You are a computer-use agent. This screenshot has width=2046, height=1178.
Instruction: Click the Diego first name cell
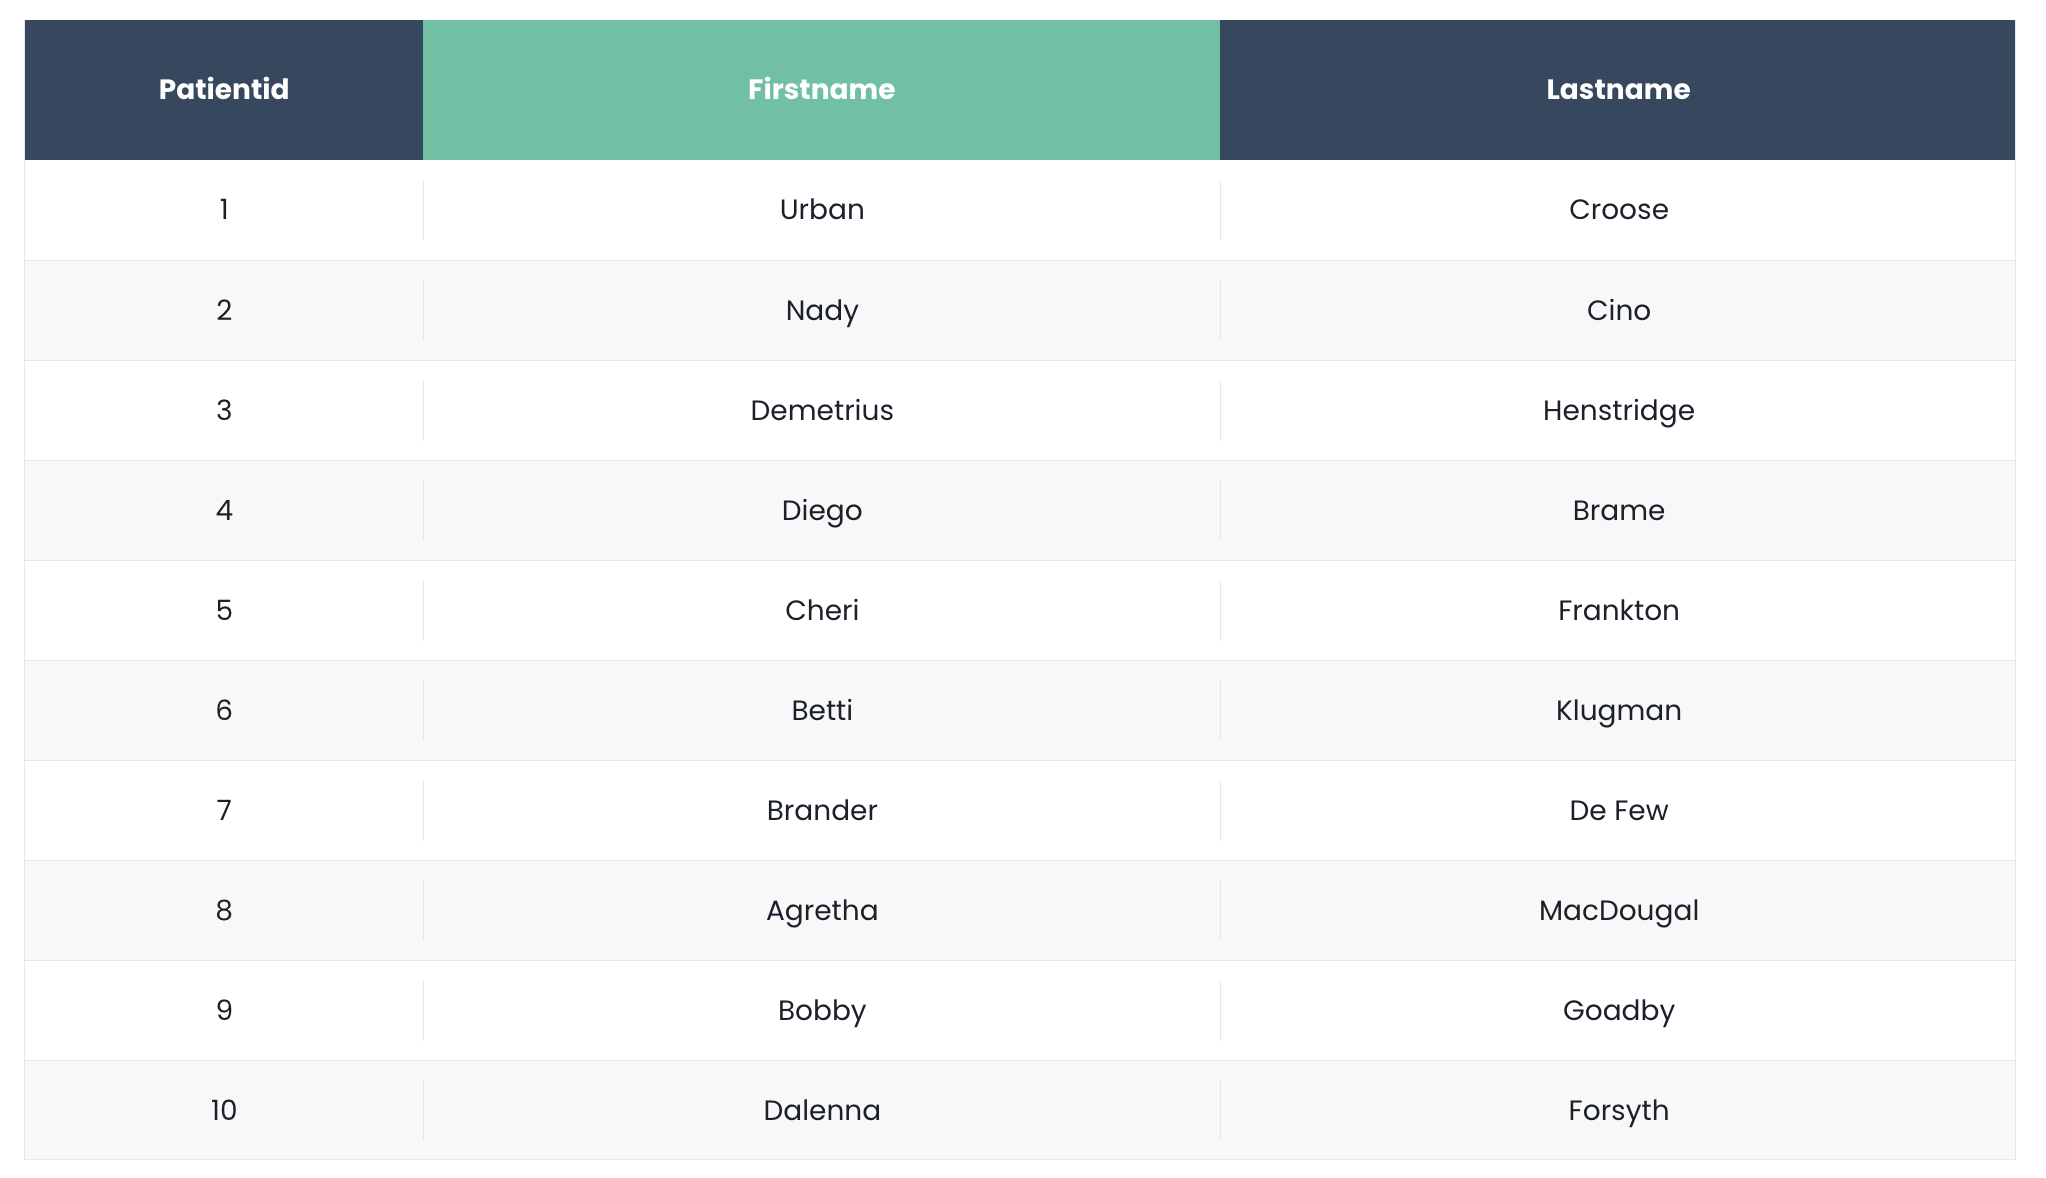pyautogui.click(x=821, y=510)
